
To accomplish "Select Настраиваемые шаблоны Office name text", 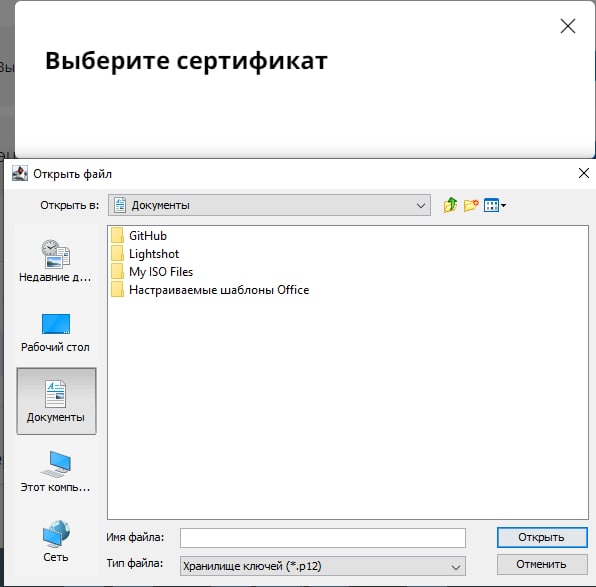I will click(x=219, y=290).
